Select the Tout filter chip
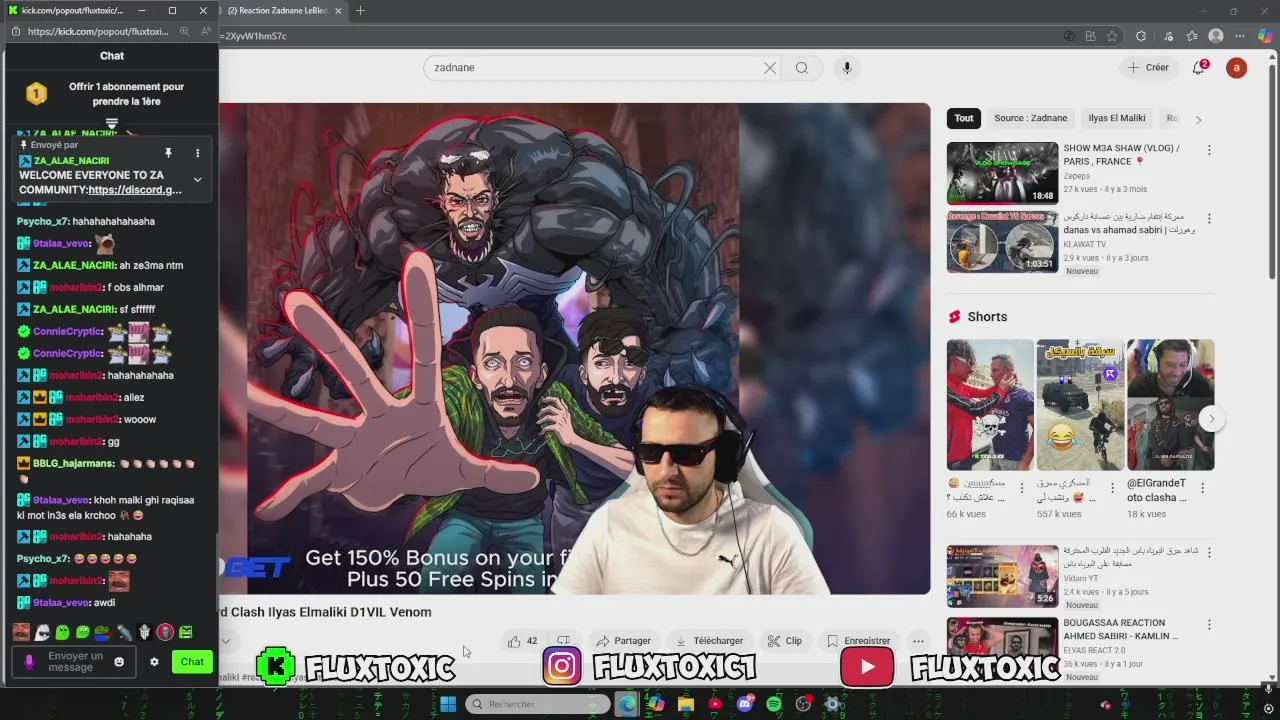Screen dimensions: 1280x720 click(964, 118)
